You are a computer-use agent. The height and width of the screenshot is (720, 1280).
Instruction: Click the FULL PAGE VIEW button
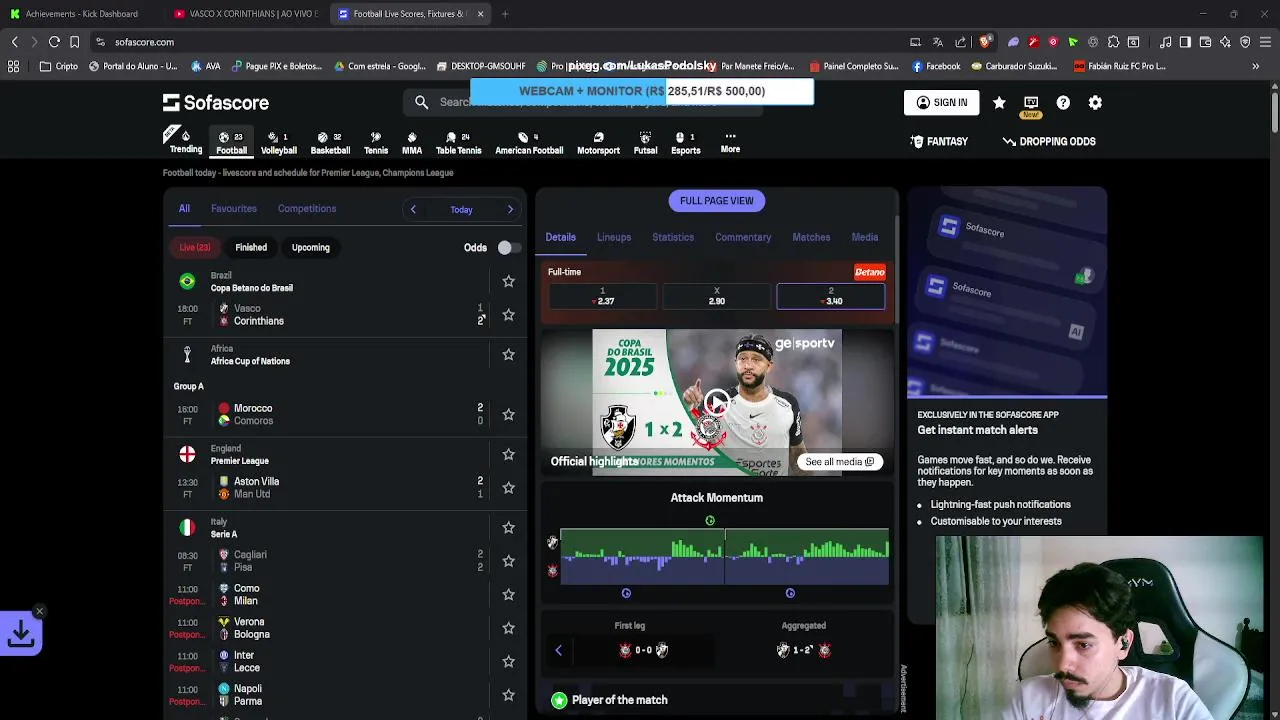(717, 201)
